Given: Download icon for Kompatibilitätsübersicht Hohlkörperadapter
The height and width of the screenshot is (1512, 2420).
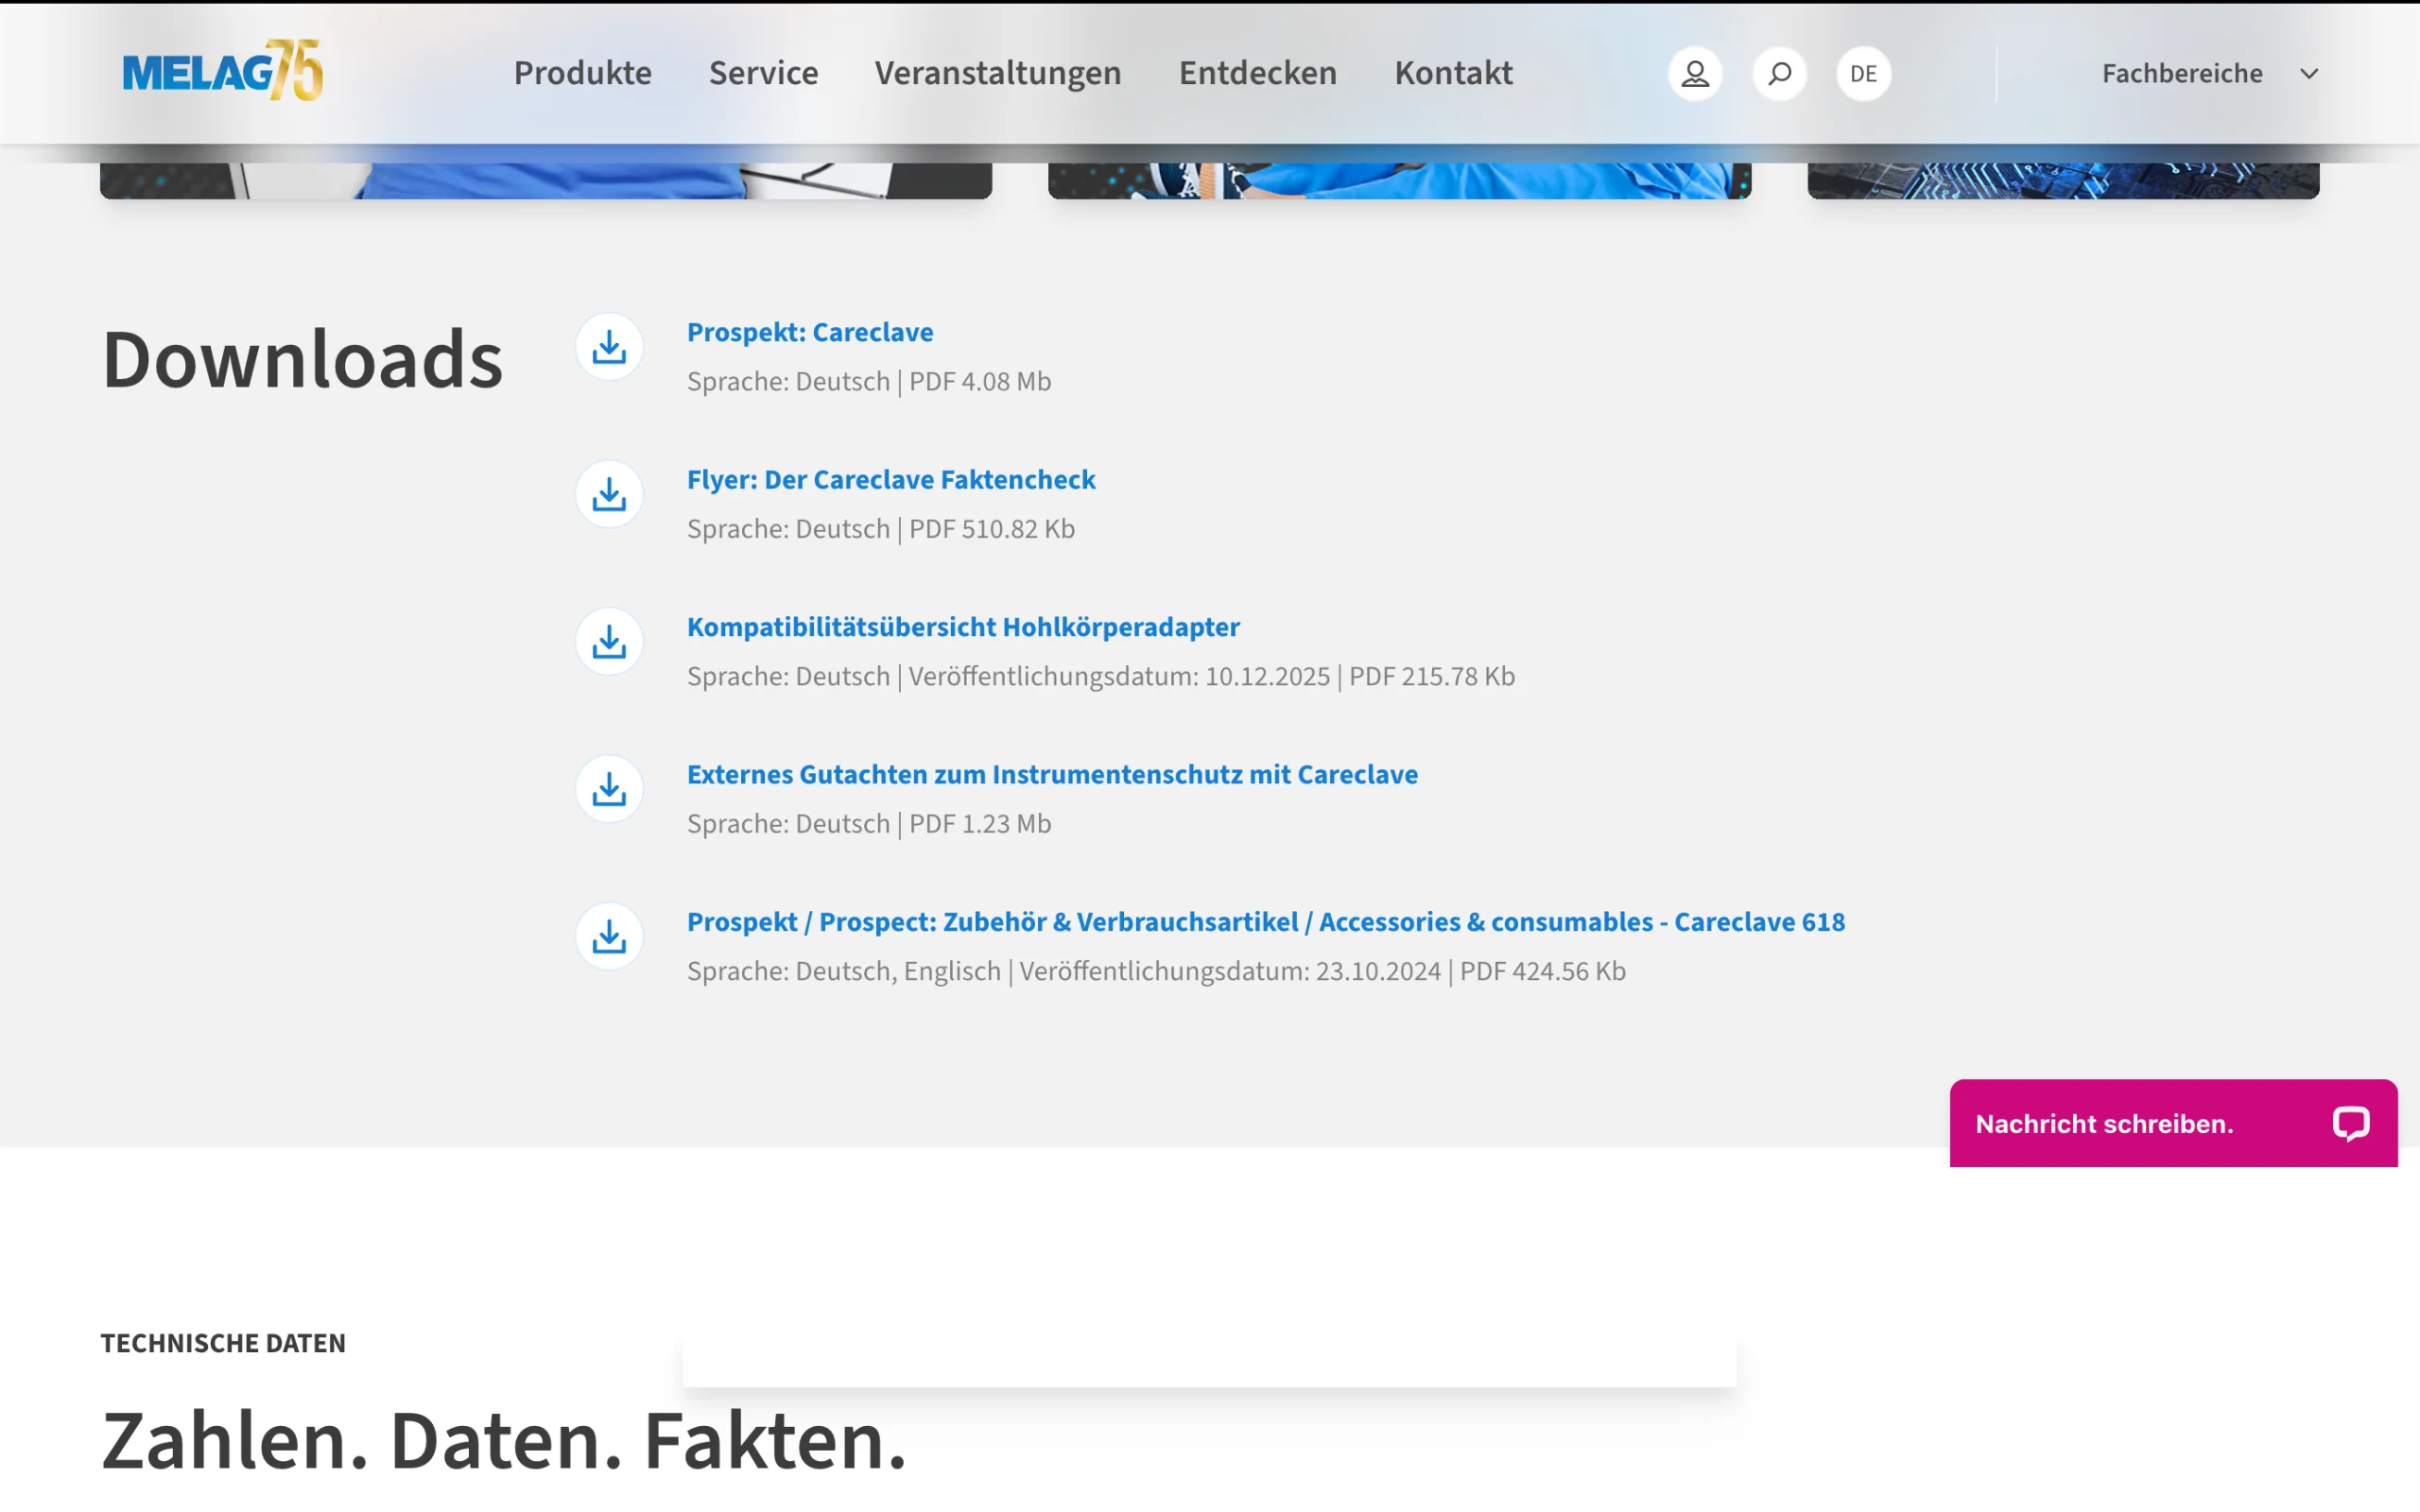Looking at the screenshot, I should coord(609,642).
